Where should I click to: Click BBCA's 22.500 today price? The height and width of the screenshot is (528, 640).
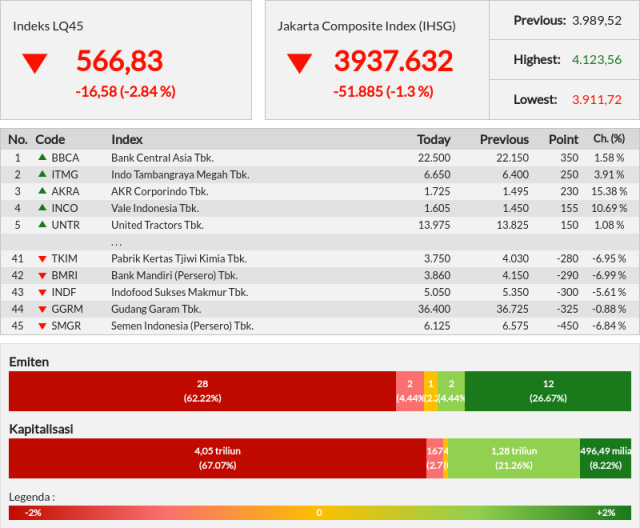click(434, 158)
